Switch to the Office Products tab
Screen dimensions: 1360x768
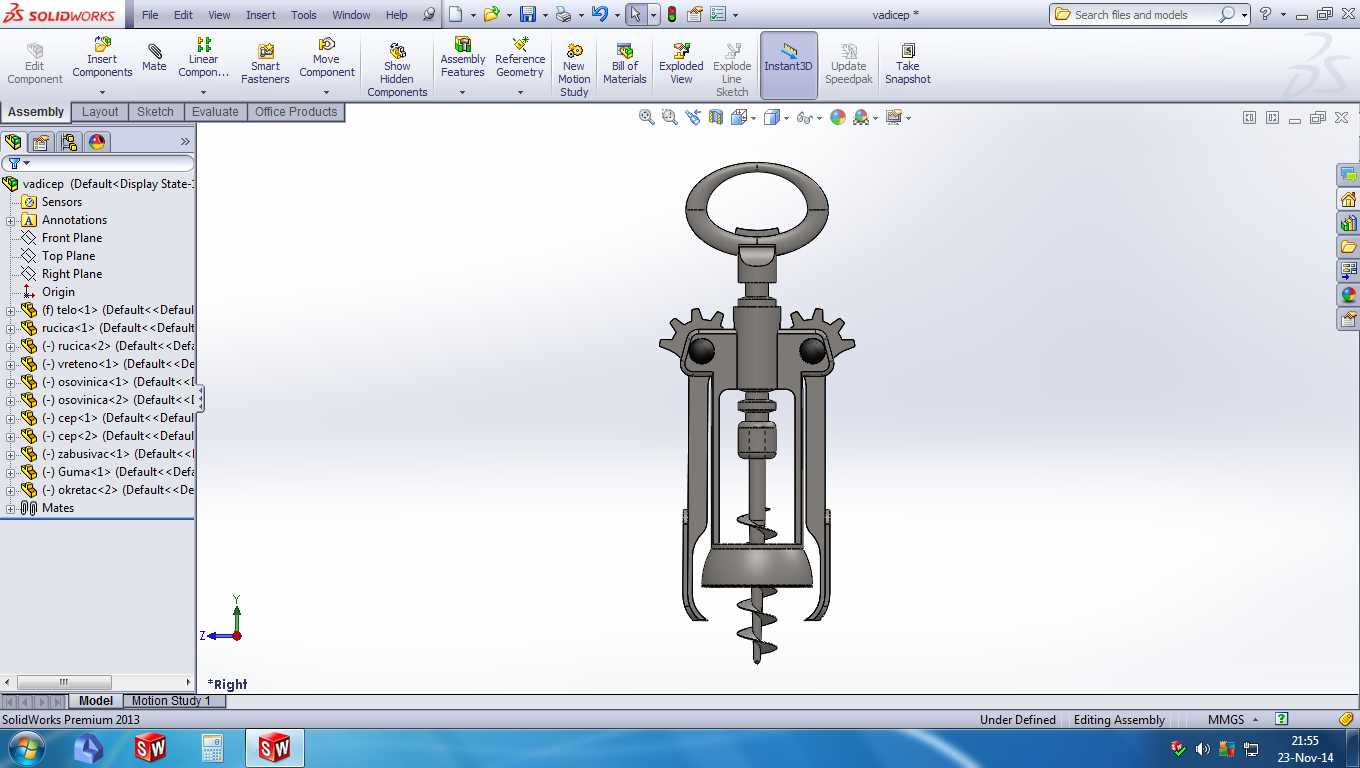(296, 112)
